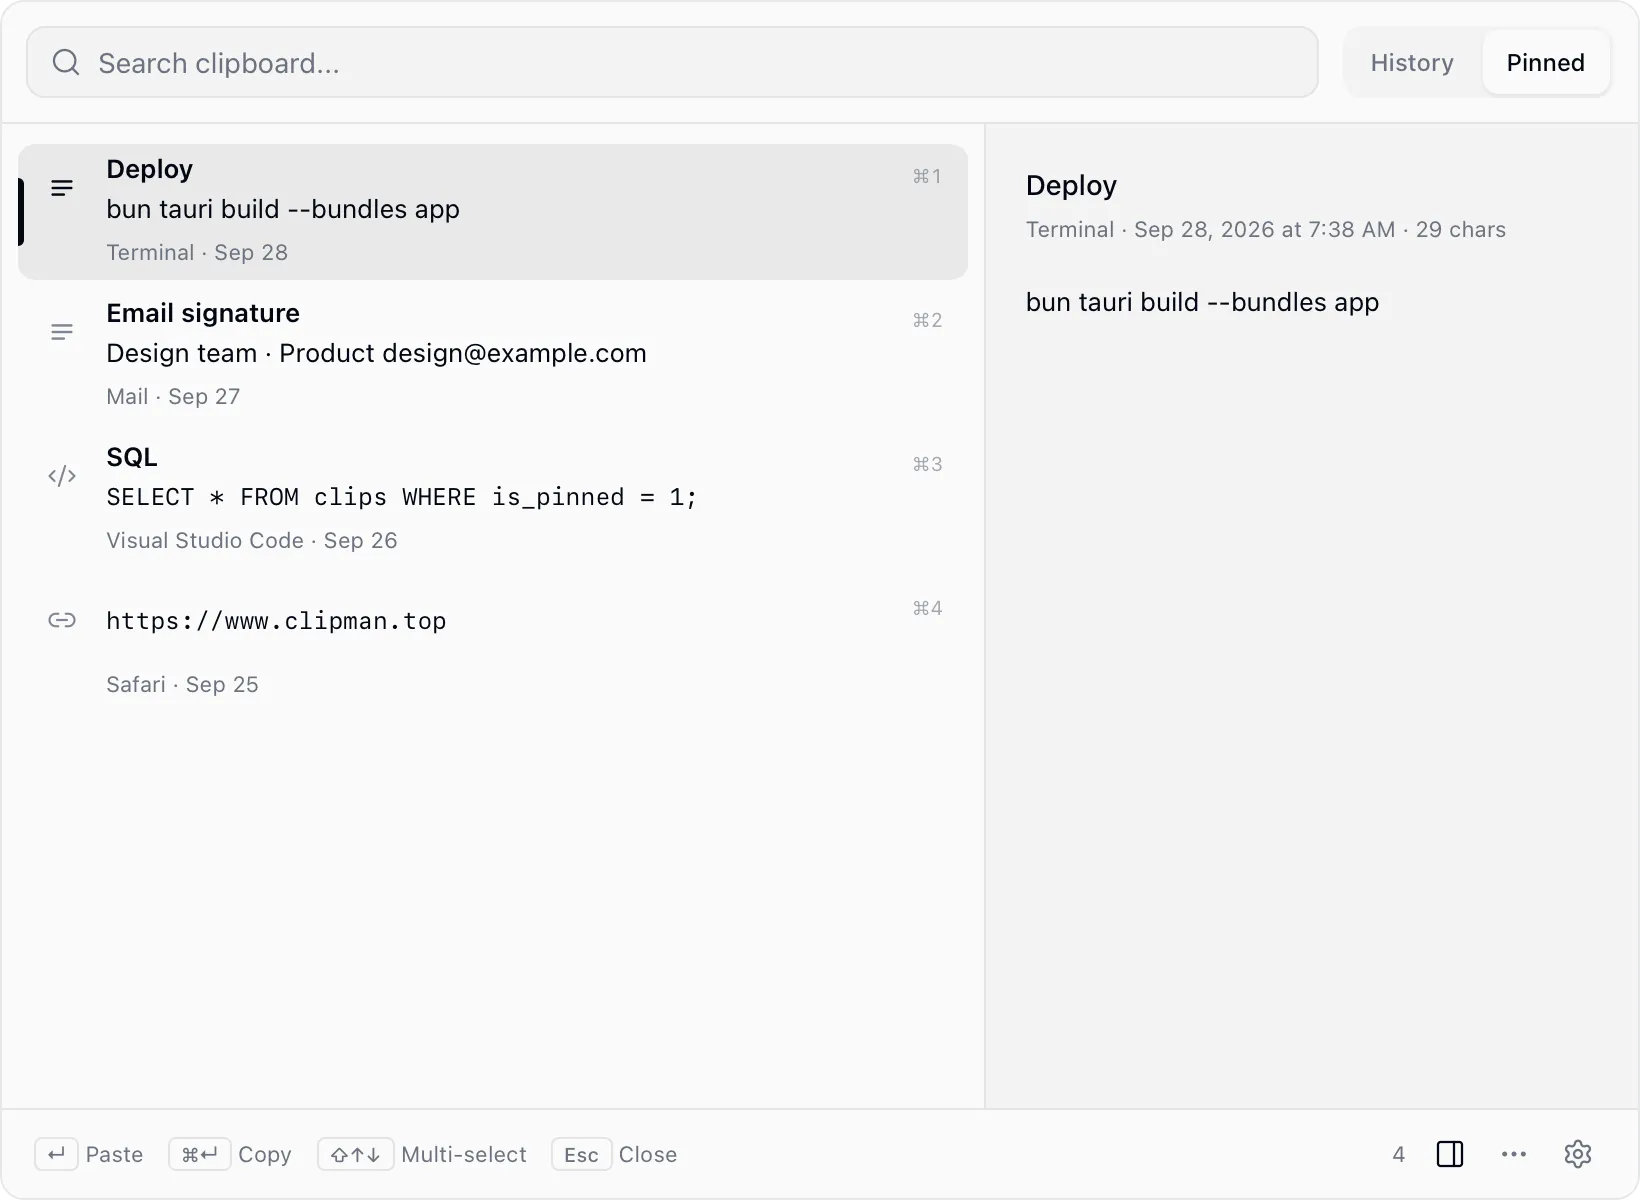Click the Paste Enter key button
Image resolution: width=1640 pixels, height=1200 pixels.
coord(57,1154)
